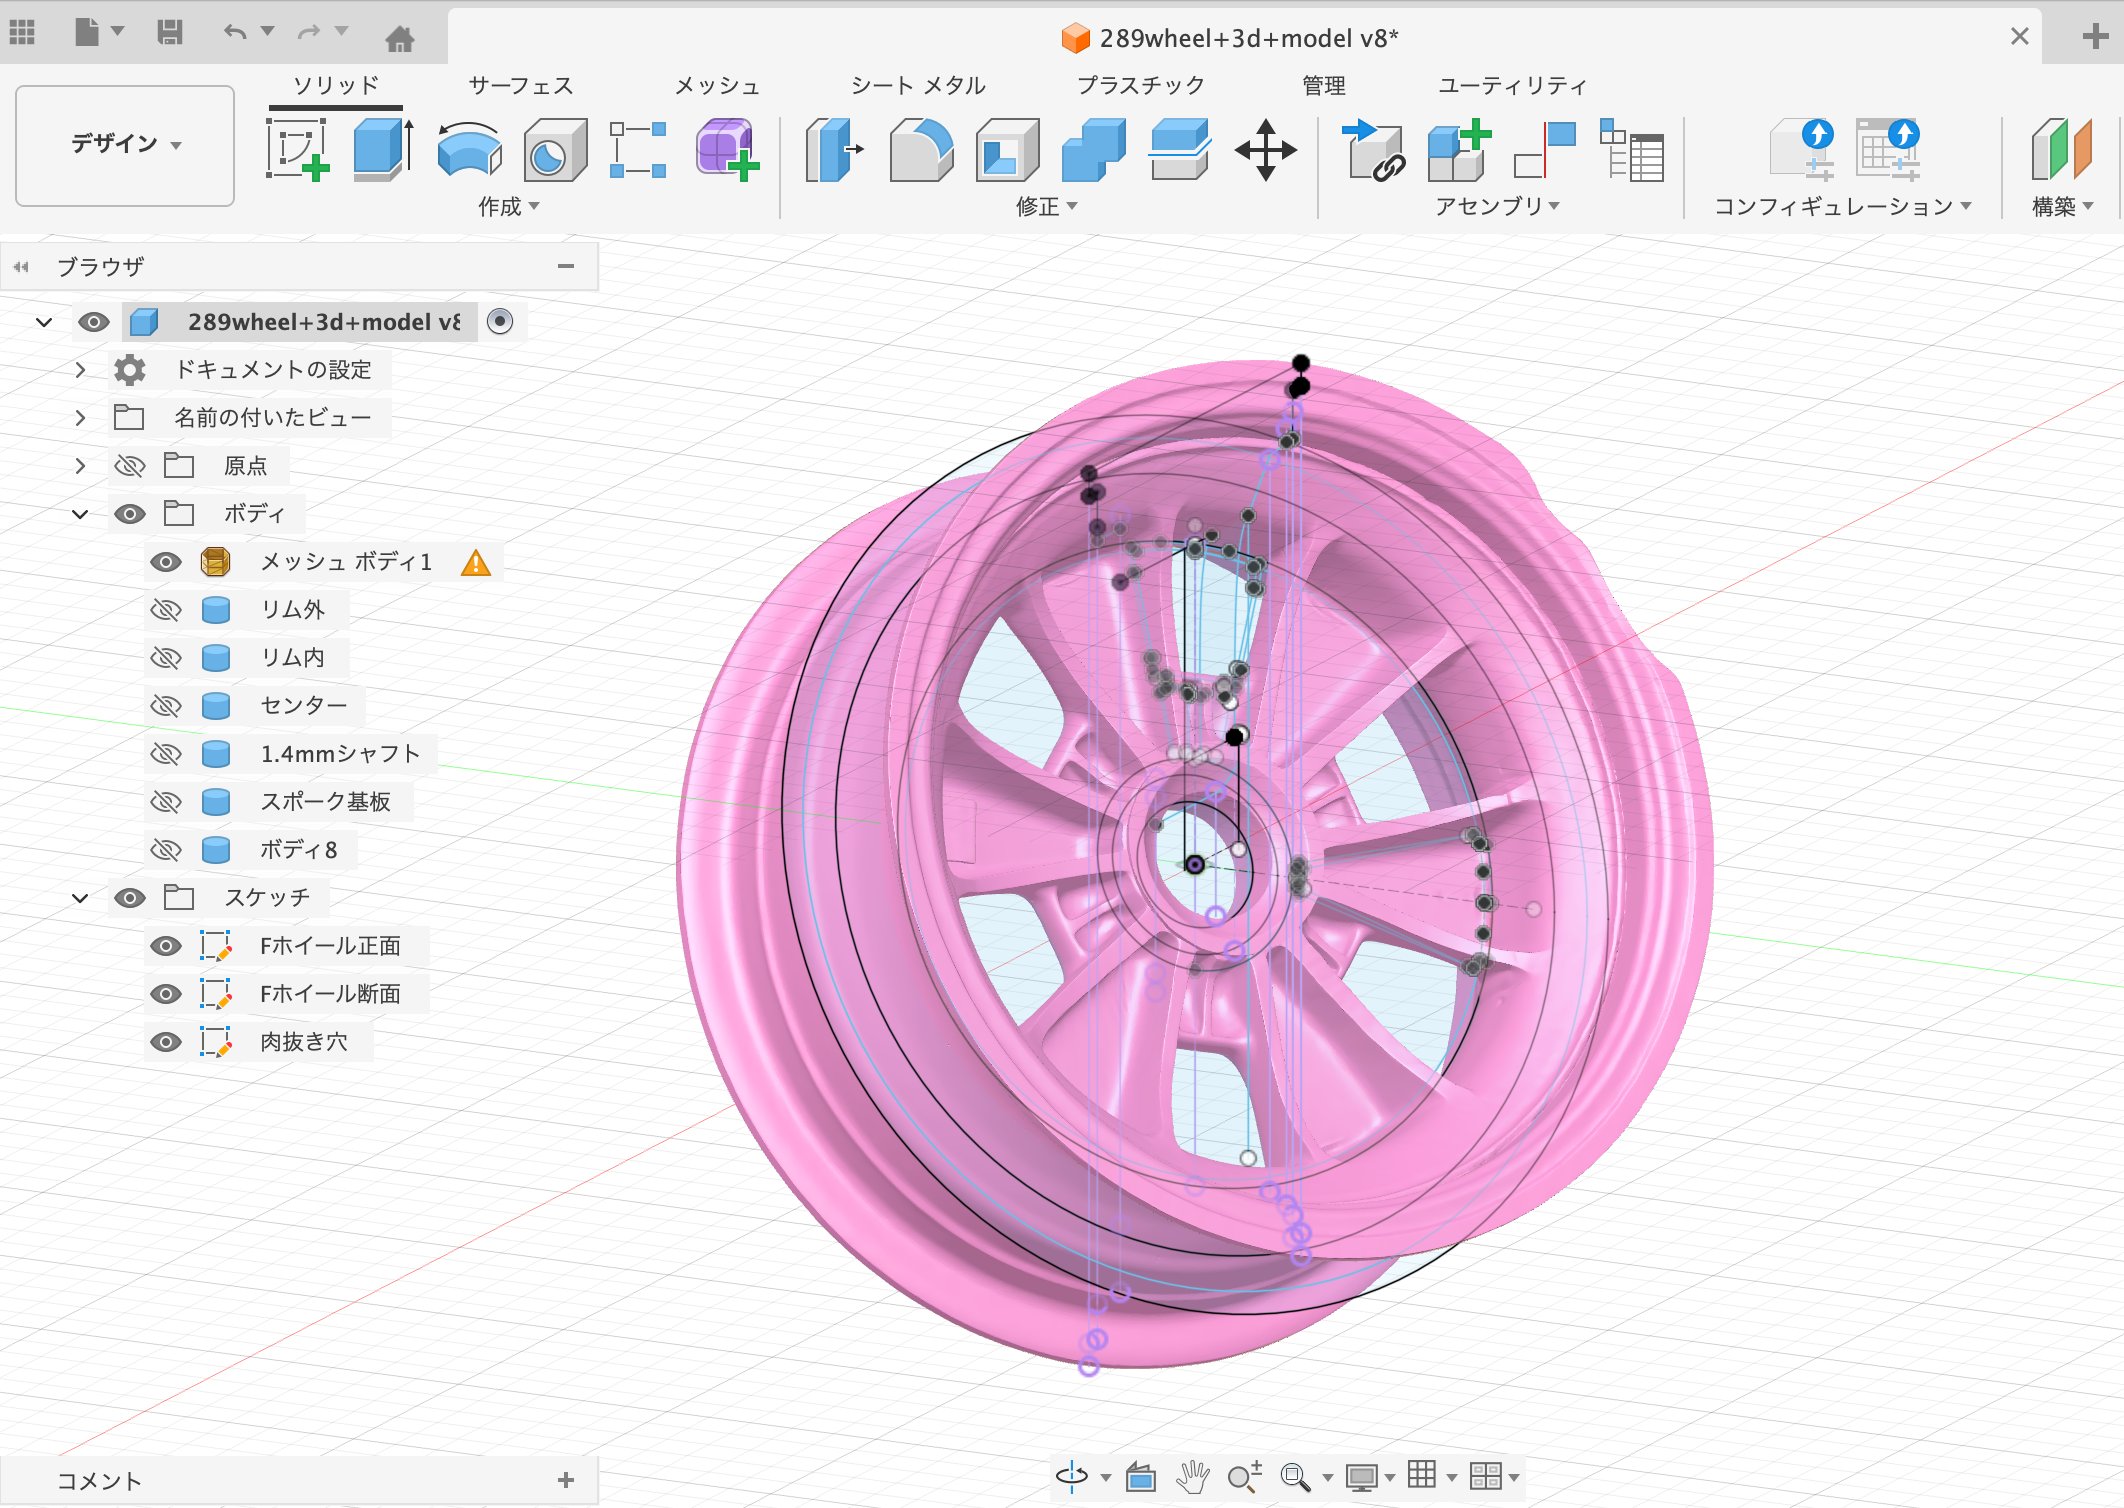Image resolution: width=2124 pixels, height=1508 pixels.
Task: Select the Pan hand tool
Action: pos(1192,1476)
